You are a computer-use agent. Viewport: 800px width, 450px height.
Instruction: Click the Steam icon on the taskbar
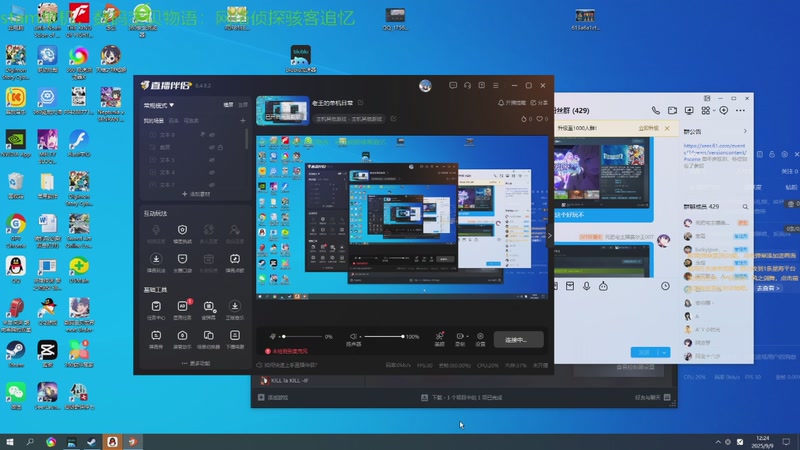click(91, 442)
